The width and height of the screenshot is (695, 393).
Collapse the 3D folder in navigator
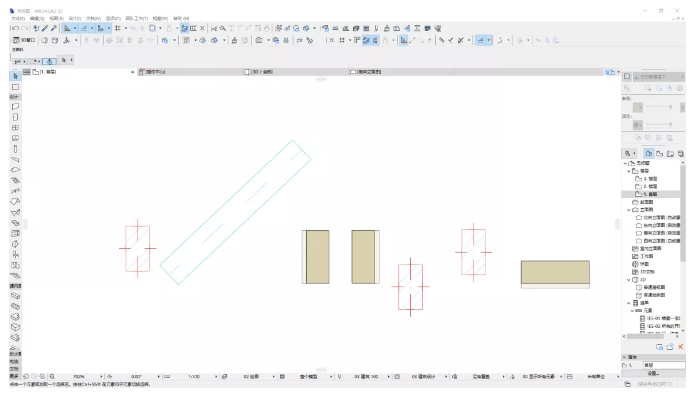[629, 280]
